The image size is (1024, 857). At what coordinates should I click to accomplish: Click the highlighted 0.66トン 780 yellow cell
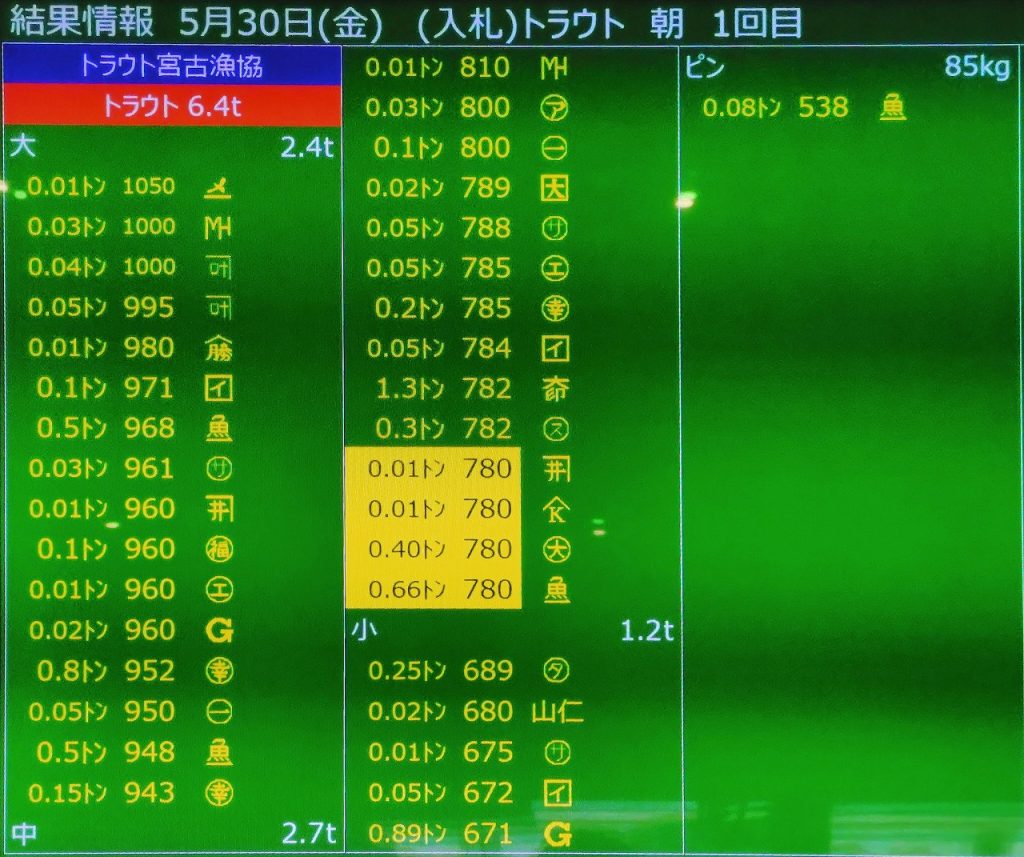point(433,590)
